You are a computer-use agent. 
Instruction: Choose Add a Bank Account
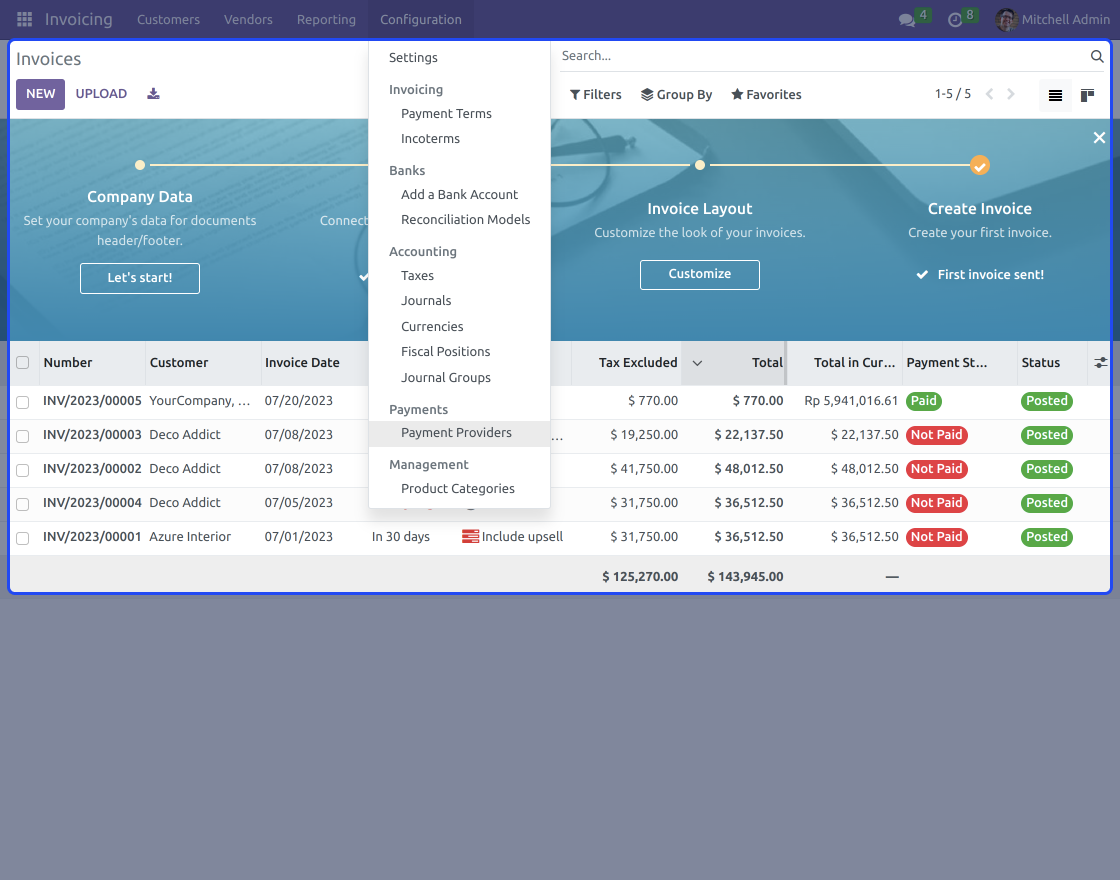coord(459,194)
